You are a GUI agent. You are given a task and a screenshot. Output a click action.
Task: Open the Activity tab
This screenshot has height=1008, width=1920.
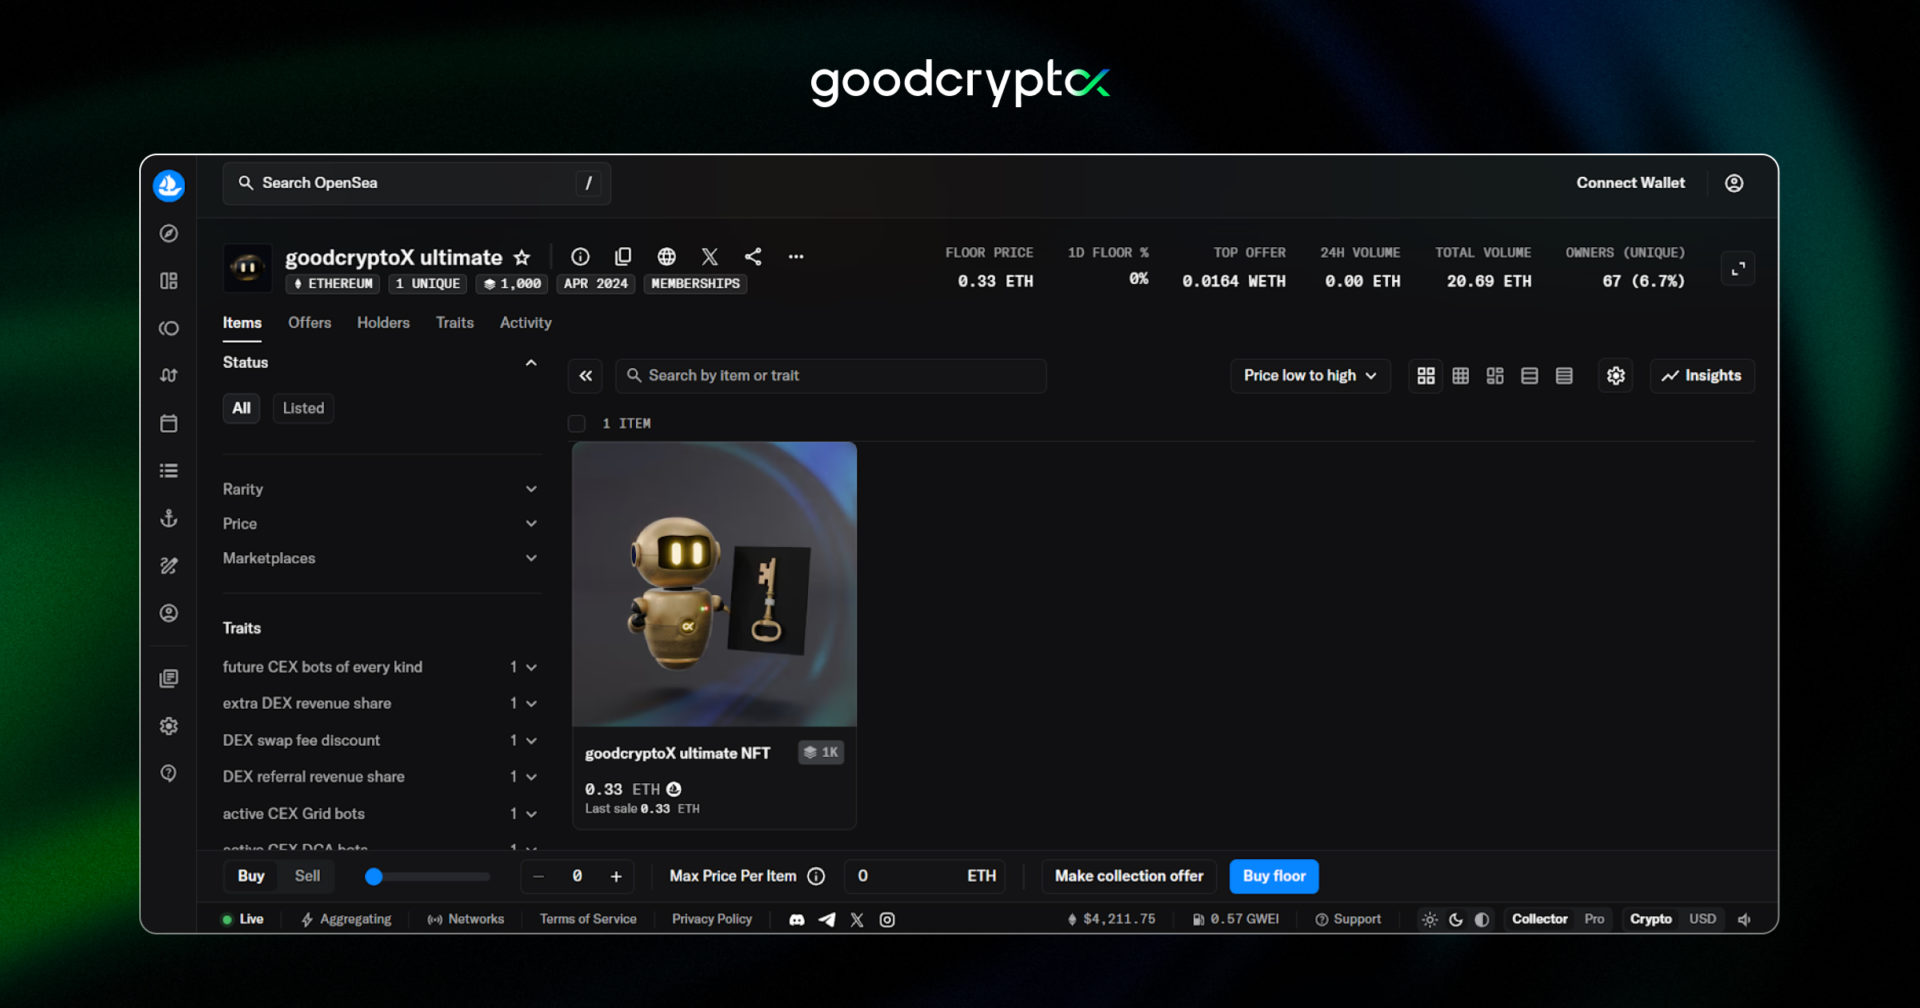click(x=525, y=323)
